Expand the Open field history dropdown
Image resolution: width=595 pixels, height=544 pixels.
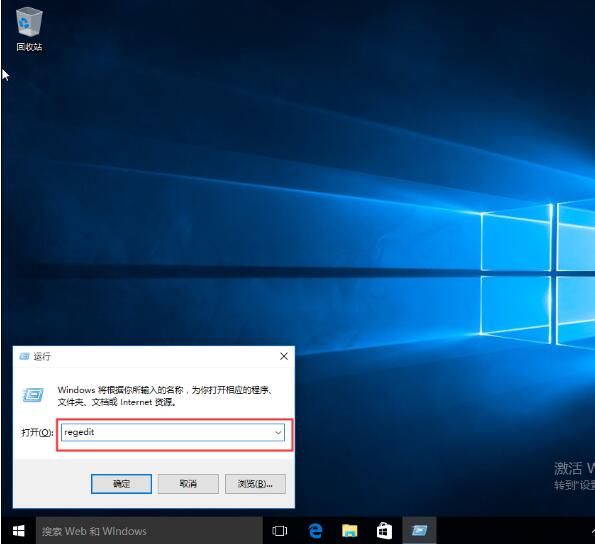click(278, 432)
